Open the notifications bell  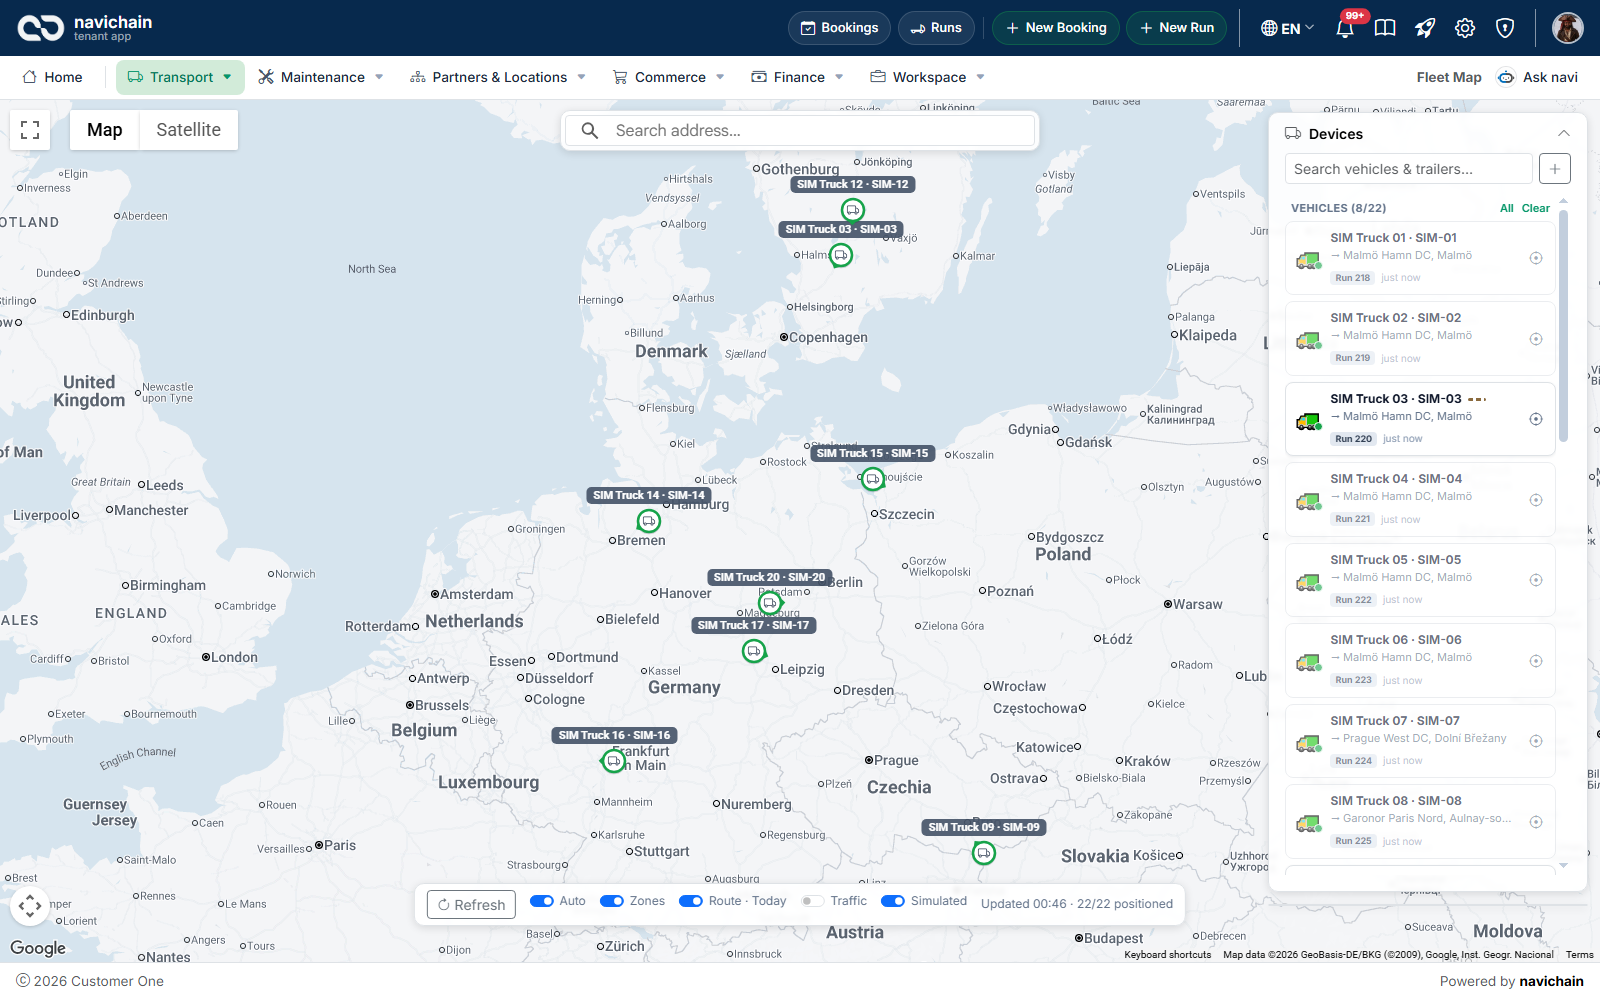1345,28
